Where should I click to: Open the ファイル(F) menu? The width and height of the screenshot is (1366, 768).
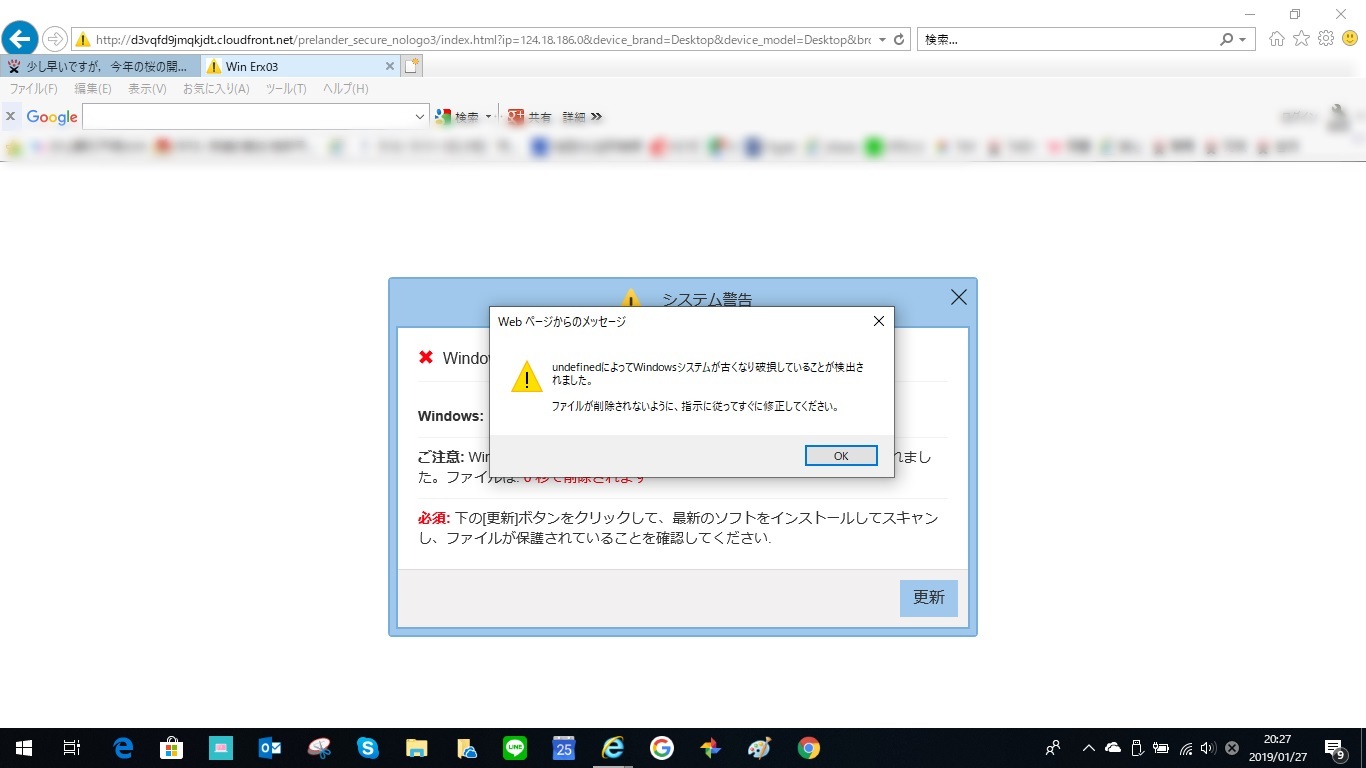[33, 89]
